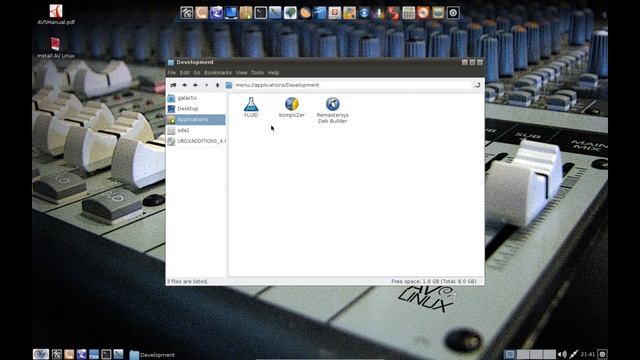The width and height of the screenshot is (640, 360).
Task: Click the terminal launcher in bottom panel
Action: point(106,354)
